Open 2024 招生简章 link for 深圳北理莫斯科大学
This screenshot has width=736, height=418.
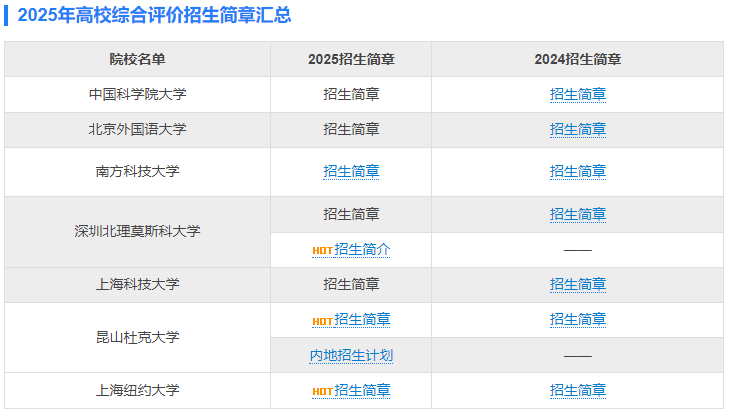click(x=577, y=214)
